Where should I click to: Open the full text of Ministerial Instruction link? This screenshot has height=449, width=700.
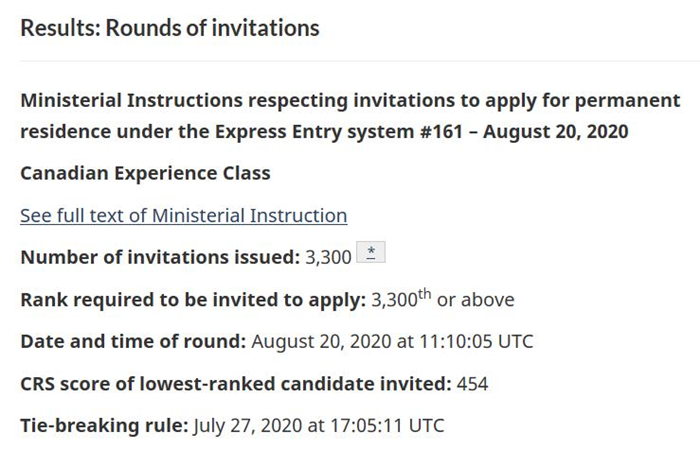(x=183, y=215)
